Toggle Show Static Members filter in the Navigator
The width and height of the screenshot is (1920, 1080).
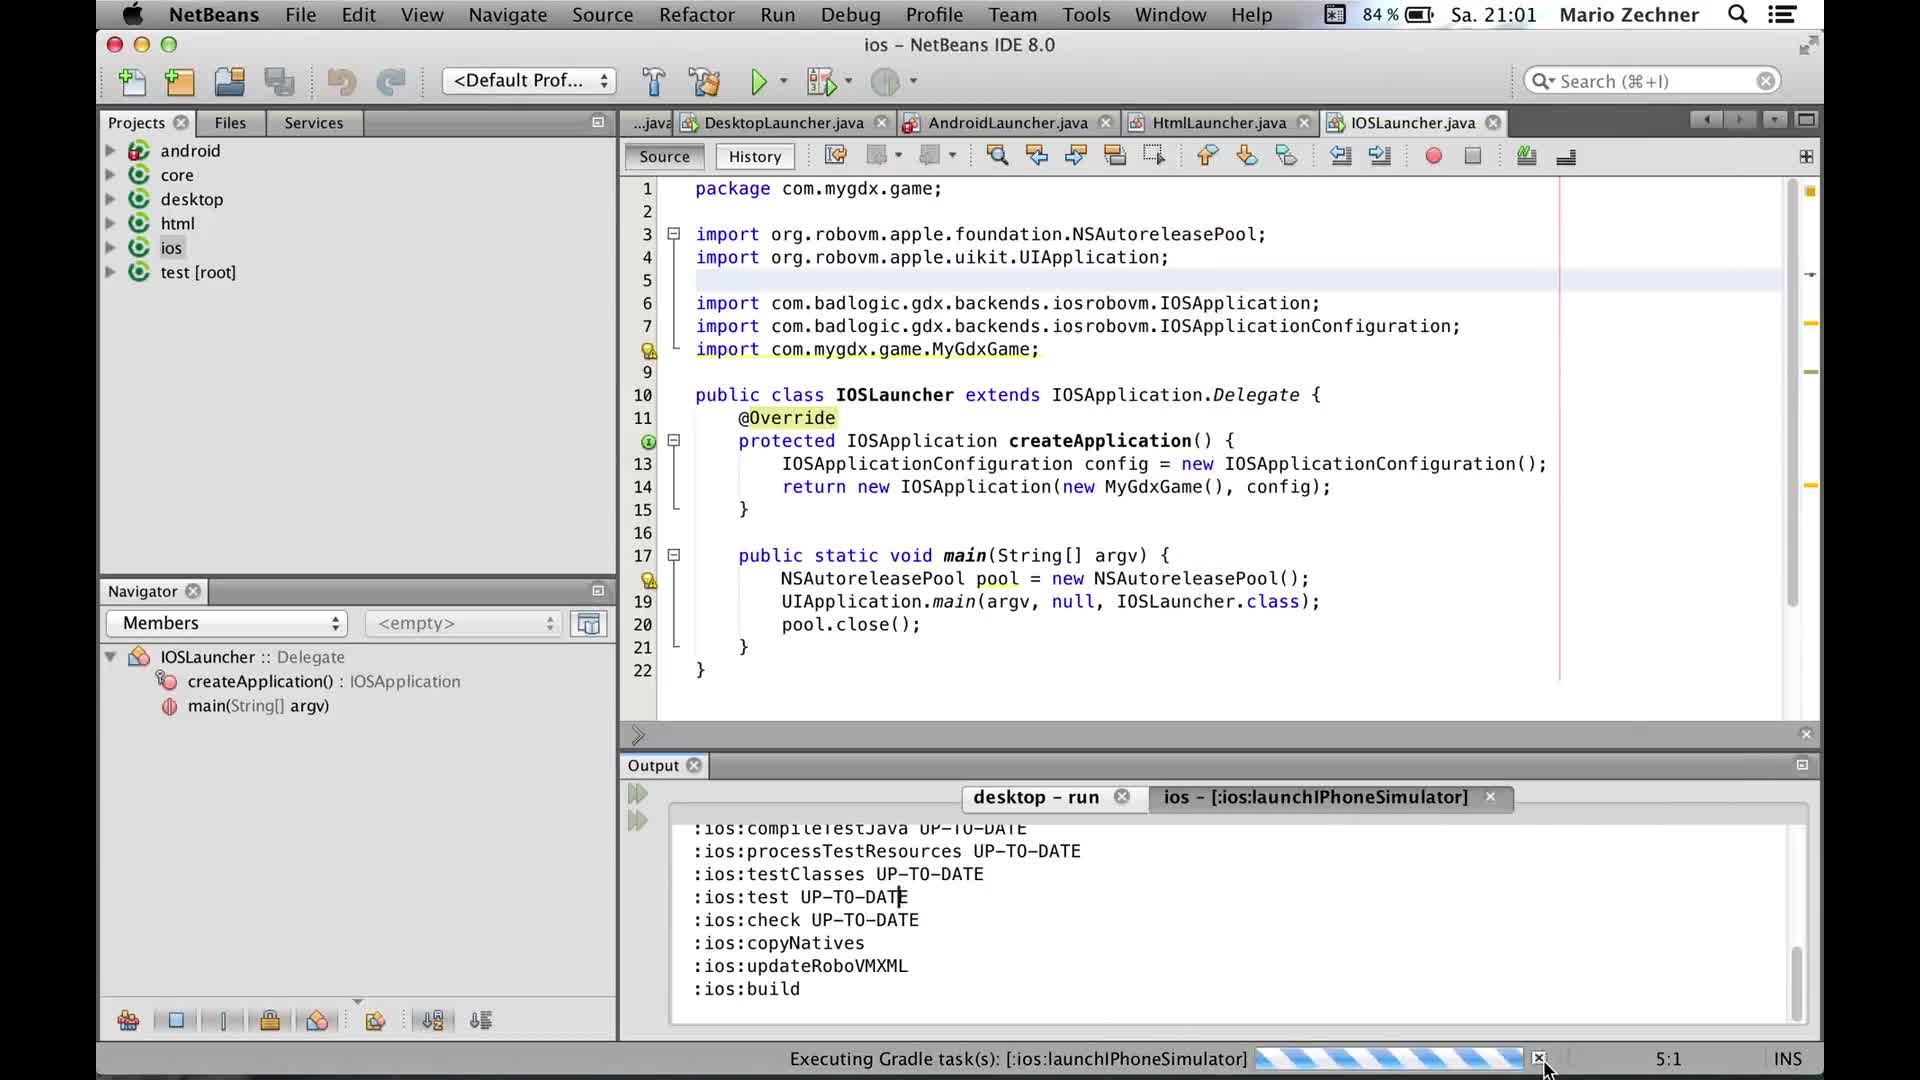(x=223, y=1021)
